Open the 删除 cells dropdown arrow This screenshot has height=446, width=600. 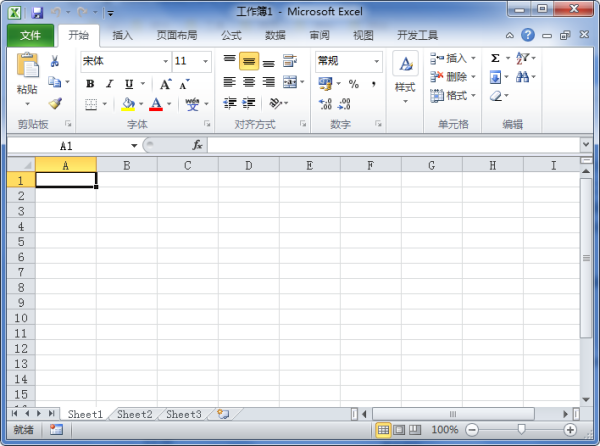(473, 77)
